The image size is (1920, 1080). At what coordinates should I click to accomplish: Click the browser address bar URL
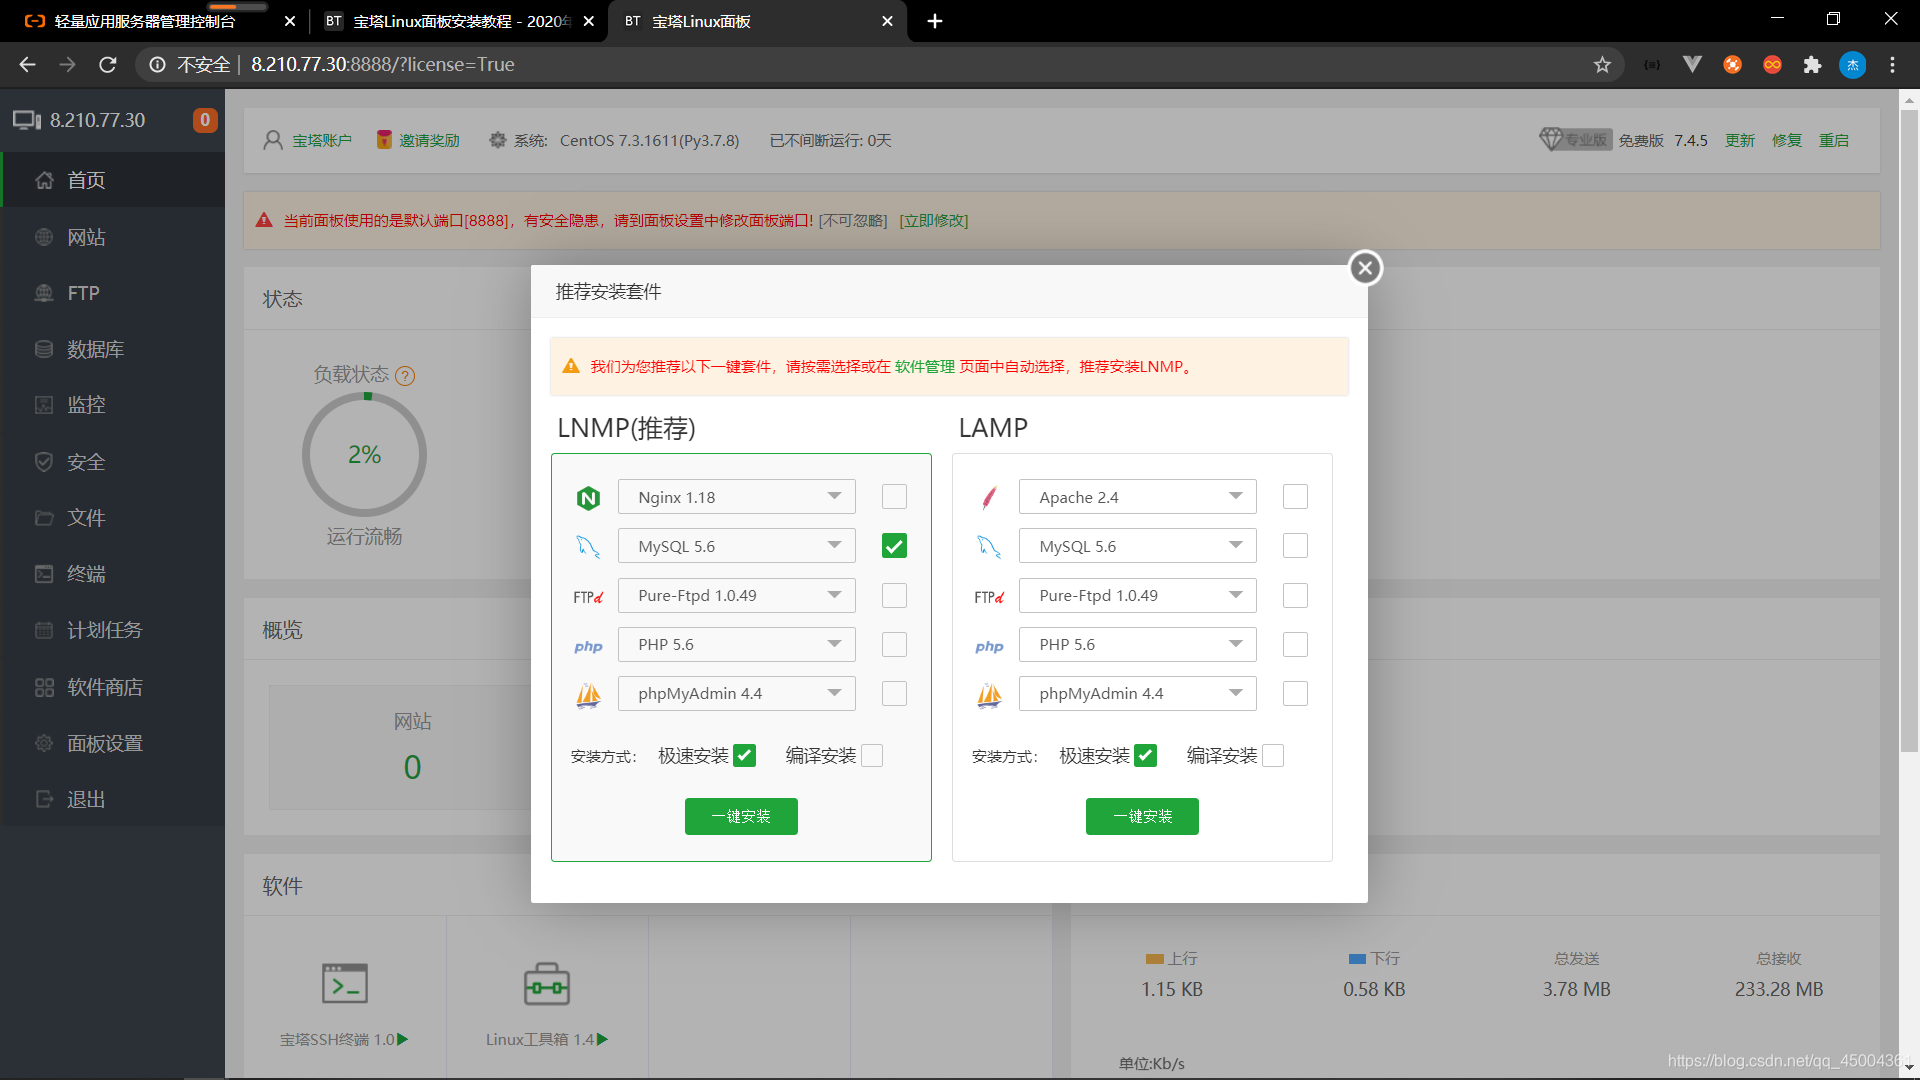(383, 65)
